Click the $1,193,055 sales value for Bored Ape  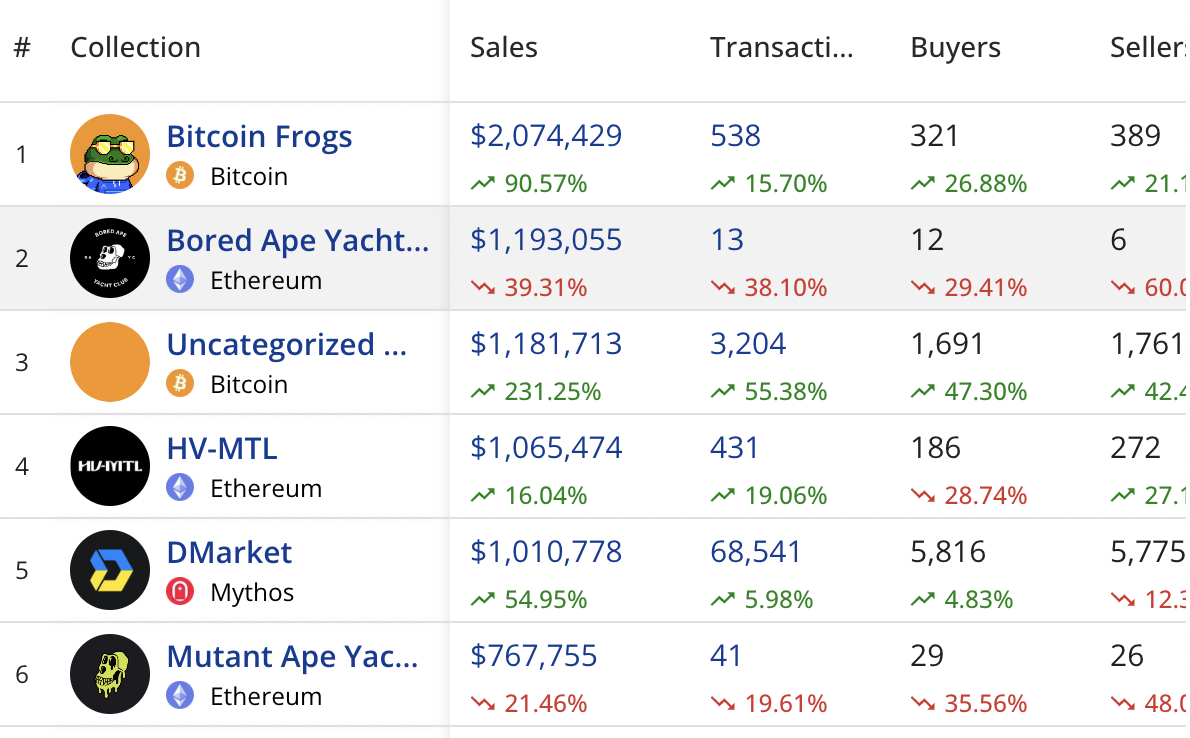[546, 240]
